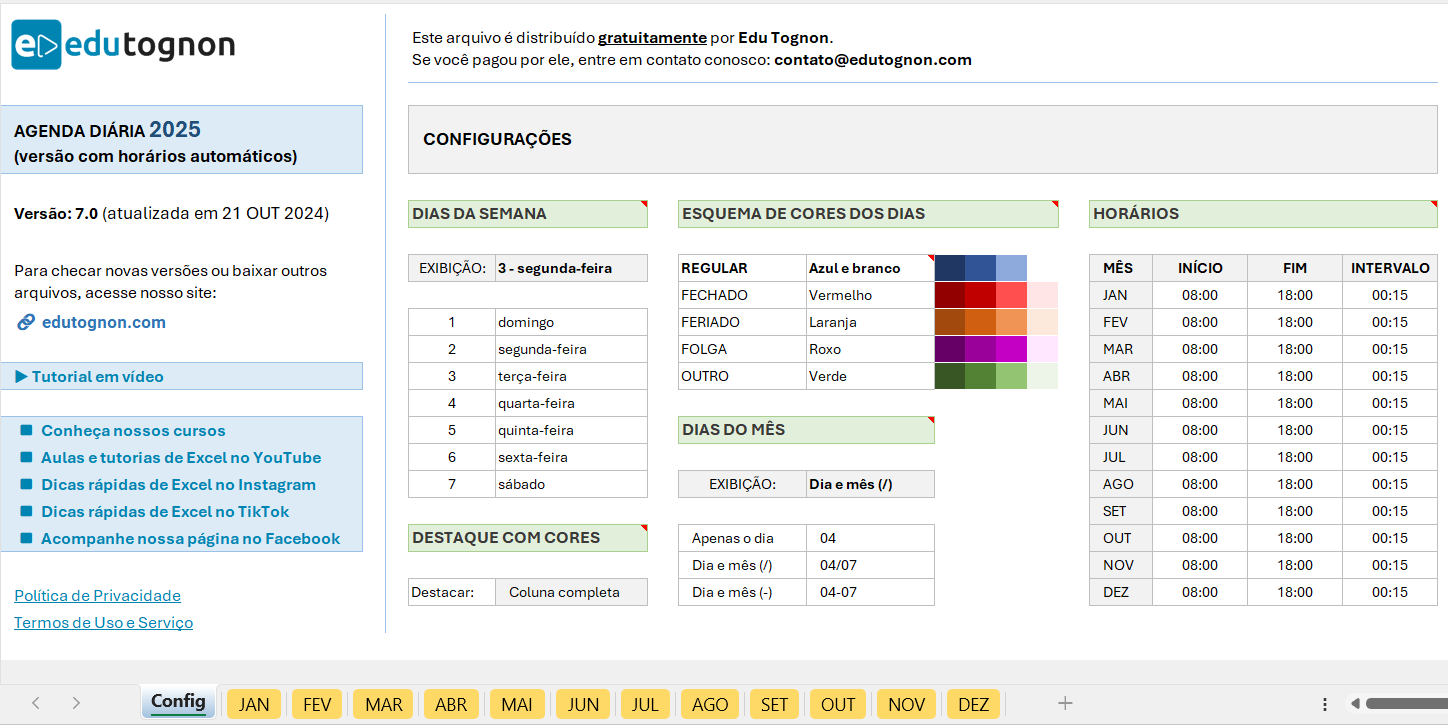The width and height of the screenshot is (1448, 725).
Task: Switch to the FEV sheet tab
Action: click(317, 704)
